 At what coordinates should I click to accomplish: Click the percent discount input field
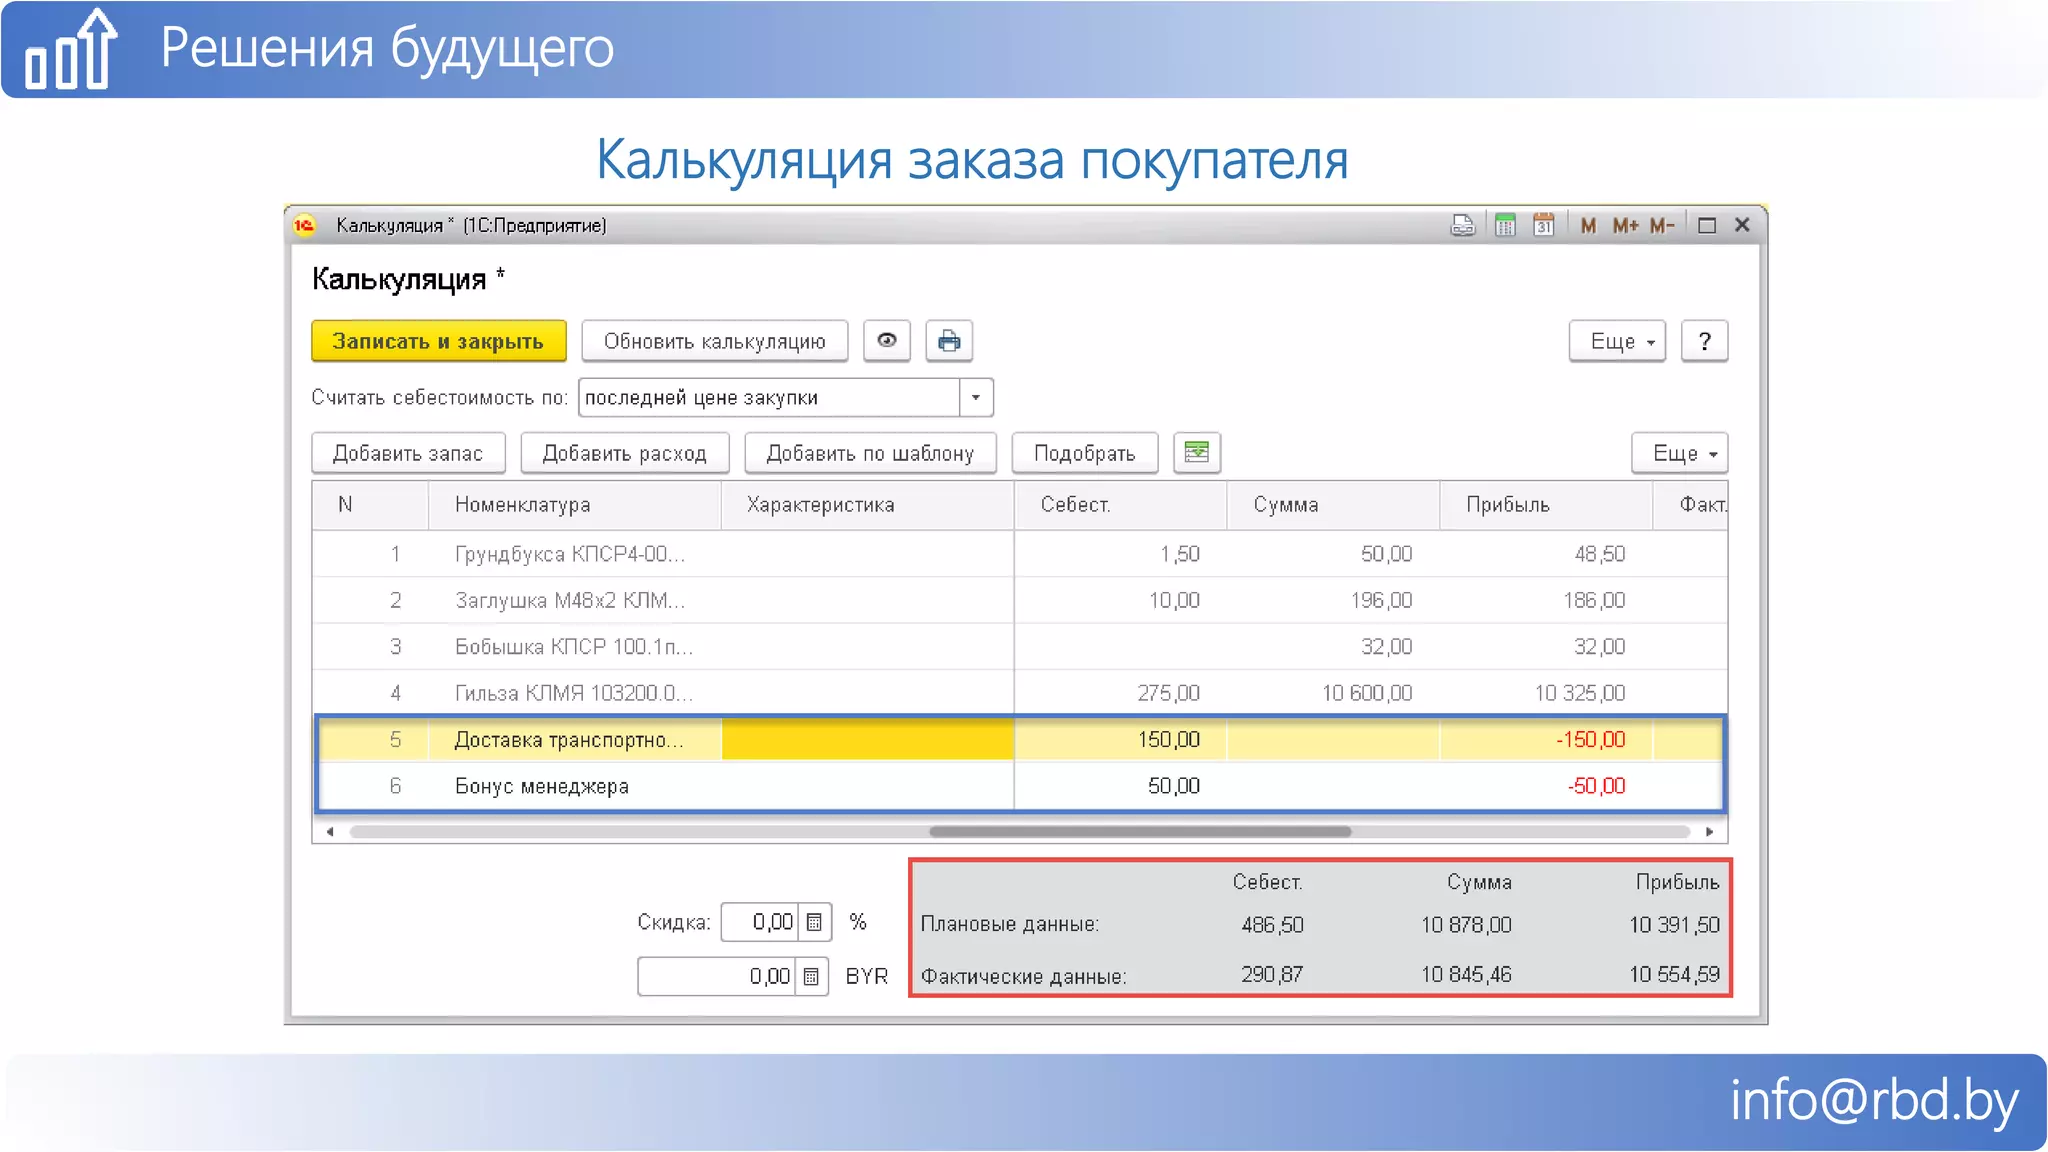click(760, 922)
